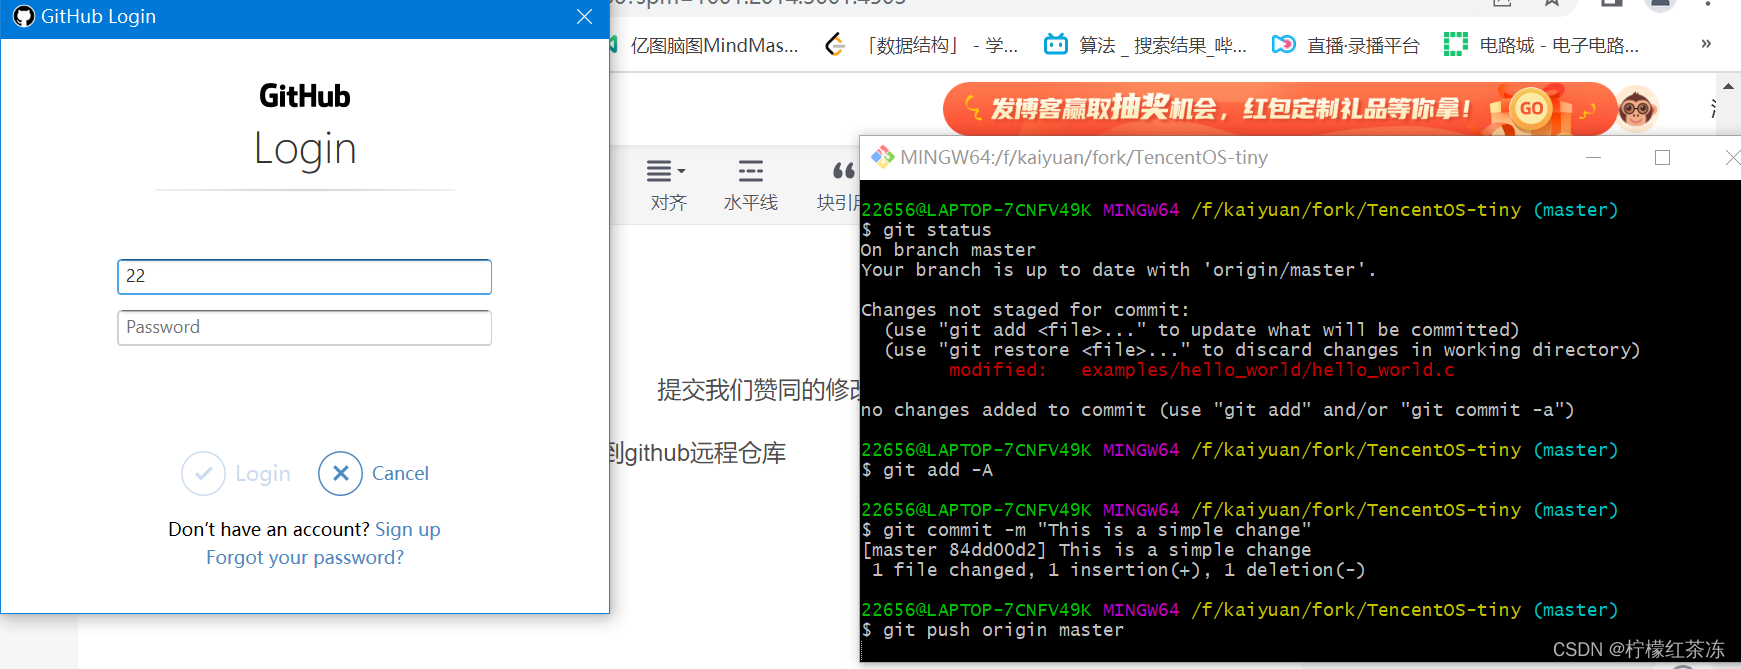The image size is (1741, 669).
Task: Open the Sign up link
Action: 407,529
